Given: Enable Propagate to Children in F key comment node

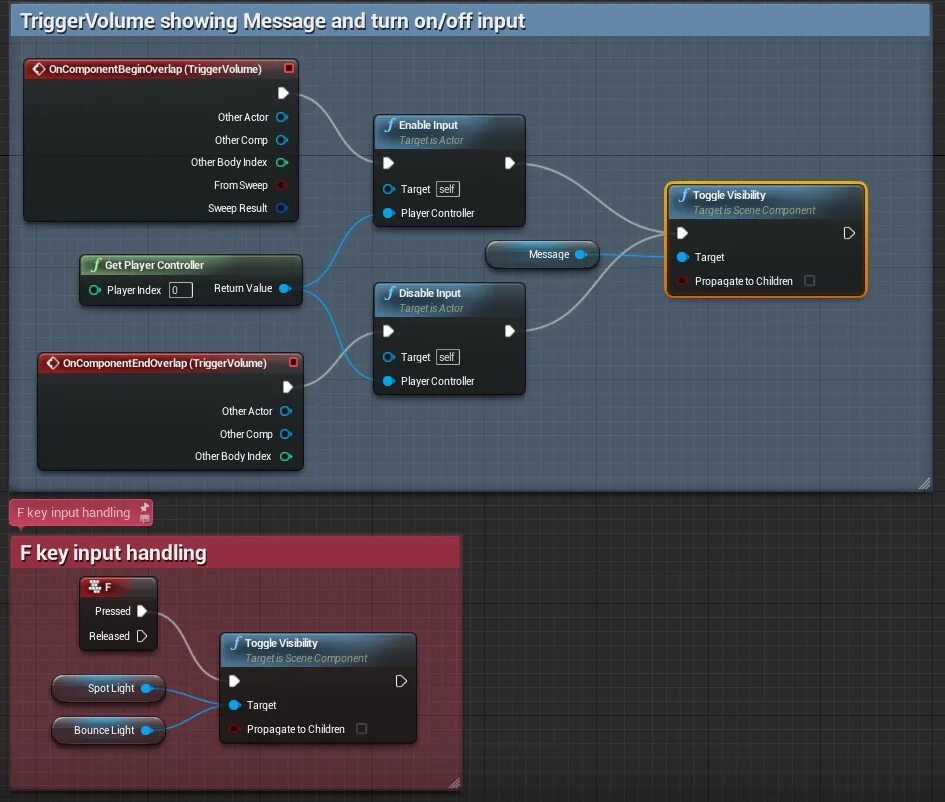Looking at the screenshot, I should pyautogui.click(x=362, y=728).
